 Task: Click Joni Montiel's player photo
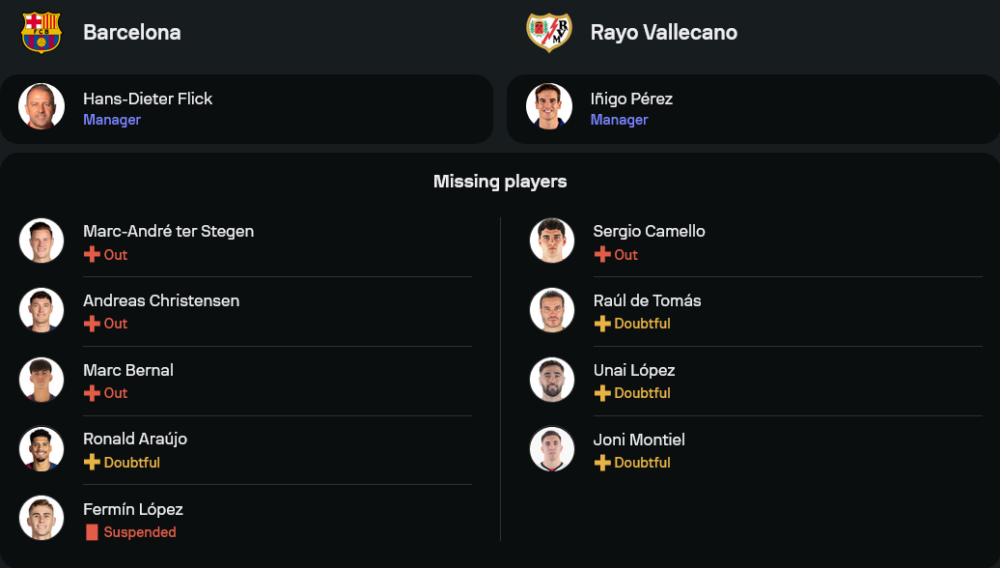click(x=552, y=450)
